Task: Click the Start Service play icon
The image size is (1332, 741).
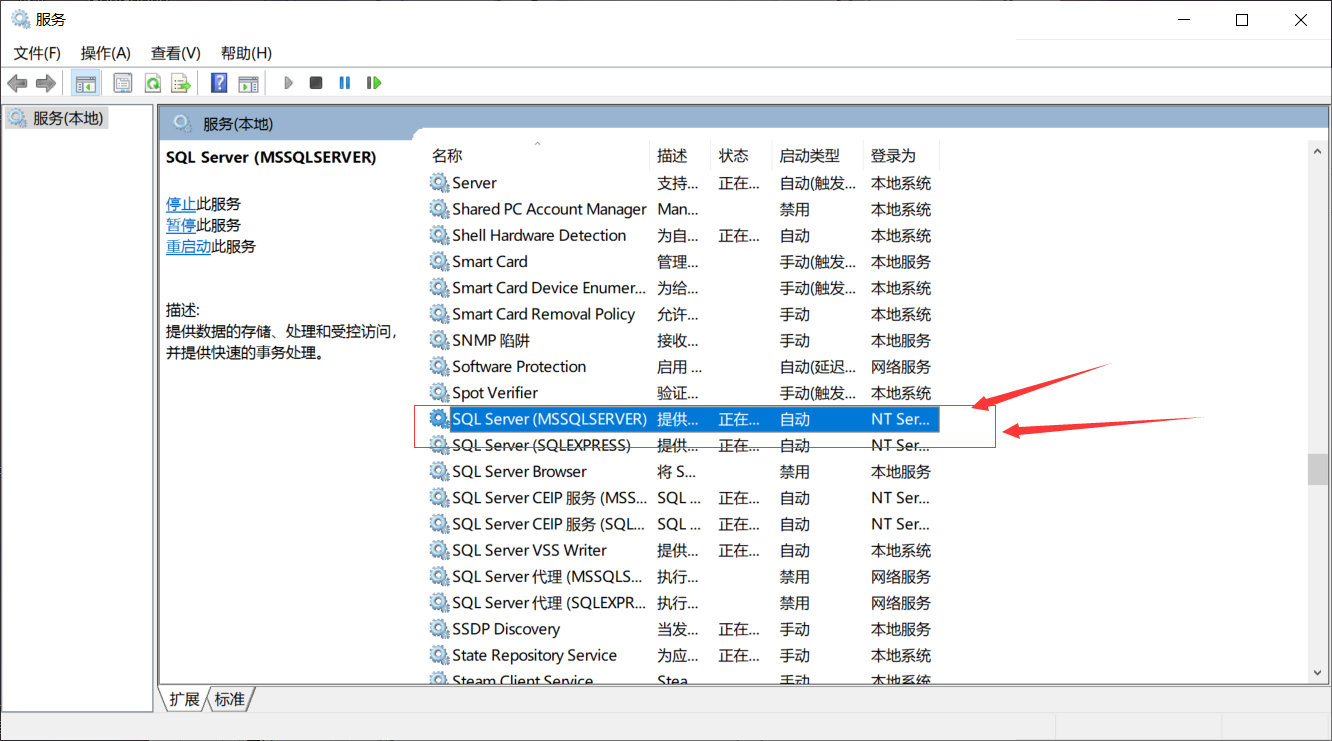Action: (x=288, y=83)
